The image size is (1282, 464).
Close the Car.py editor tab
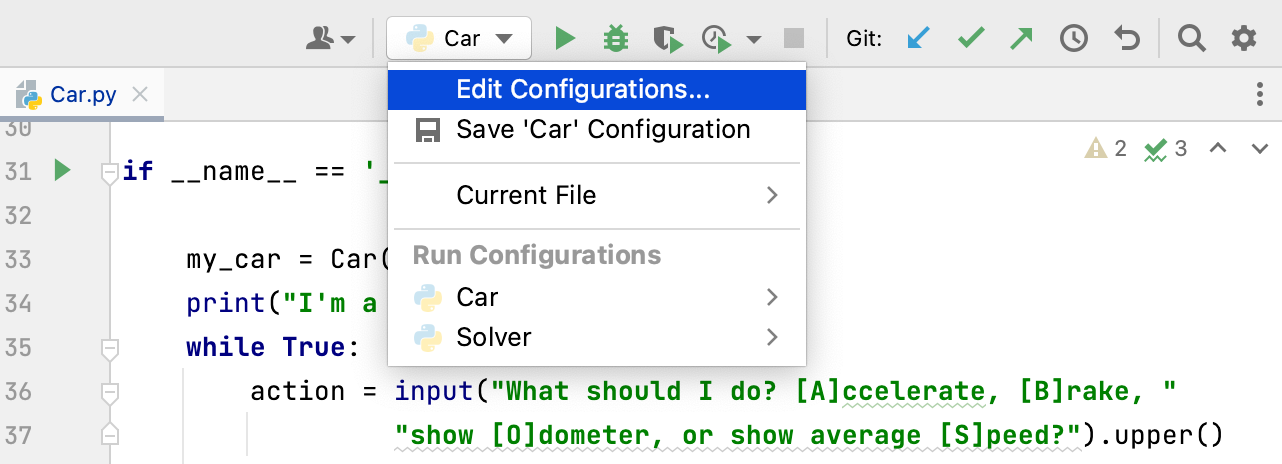coord(140,95)
